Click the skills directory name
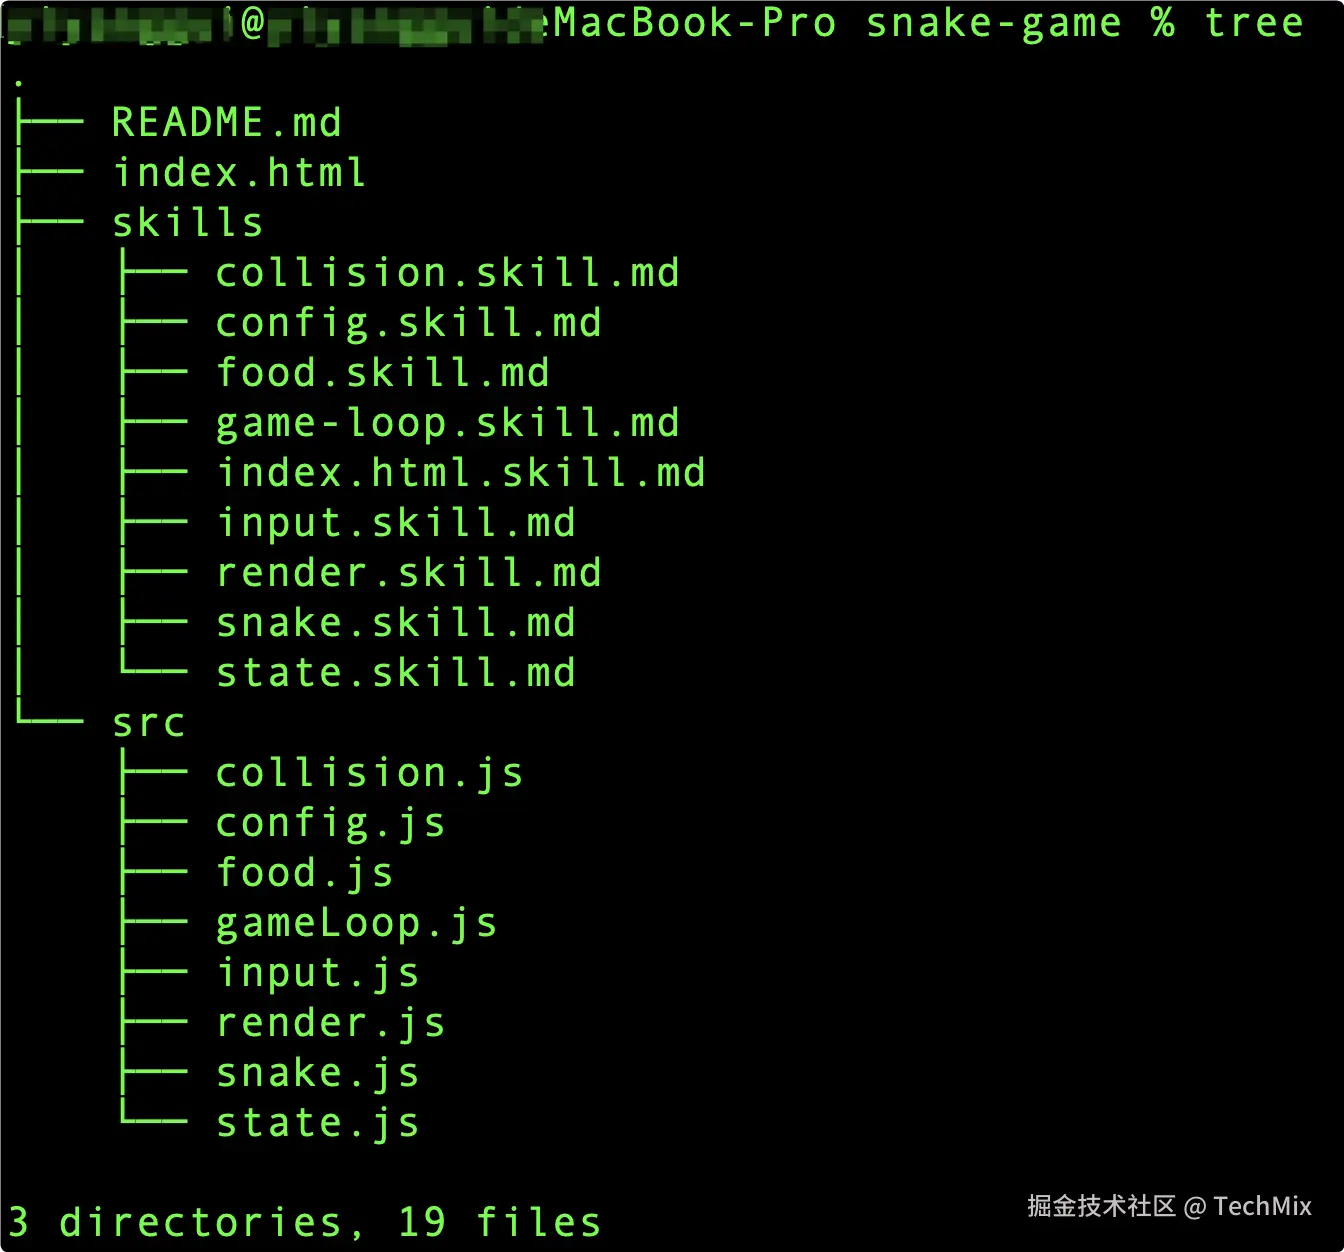The height and width of the screenshot is (1252, 1344). click(188, 223)
